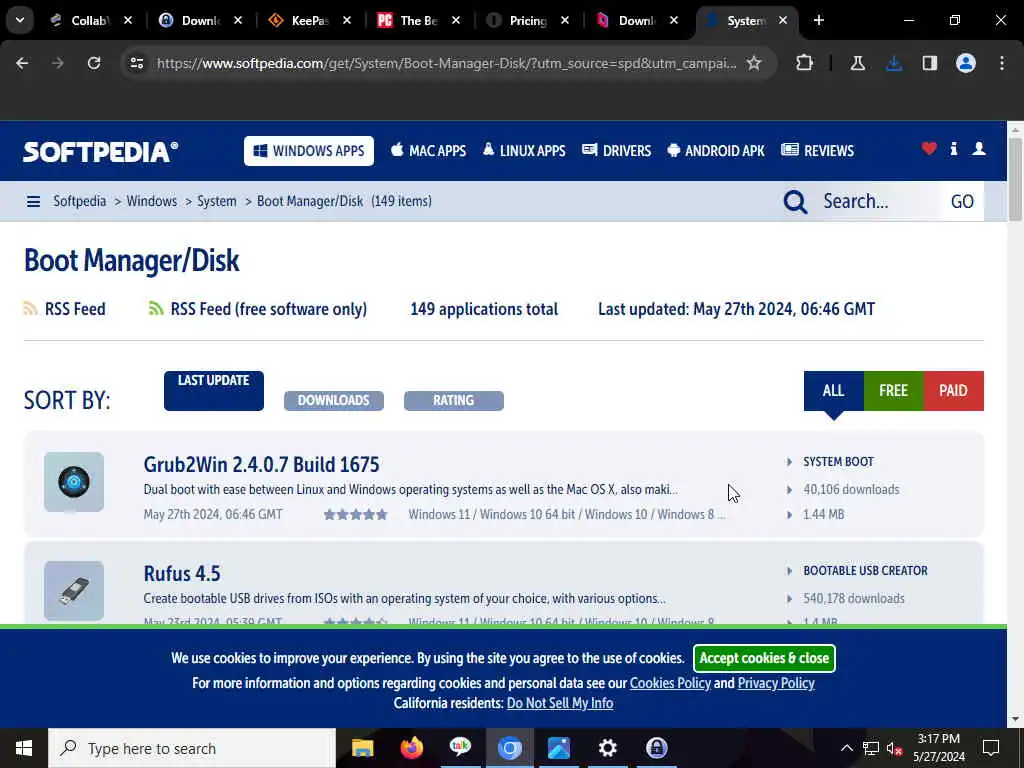Click the GO search button

coord(962,201)
